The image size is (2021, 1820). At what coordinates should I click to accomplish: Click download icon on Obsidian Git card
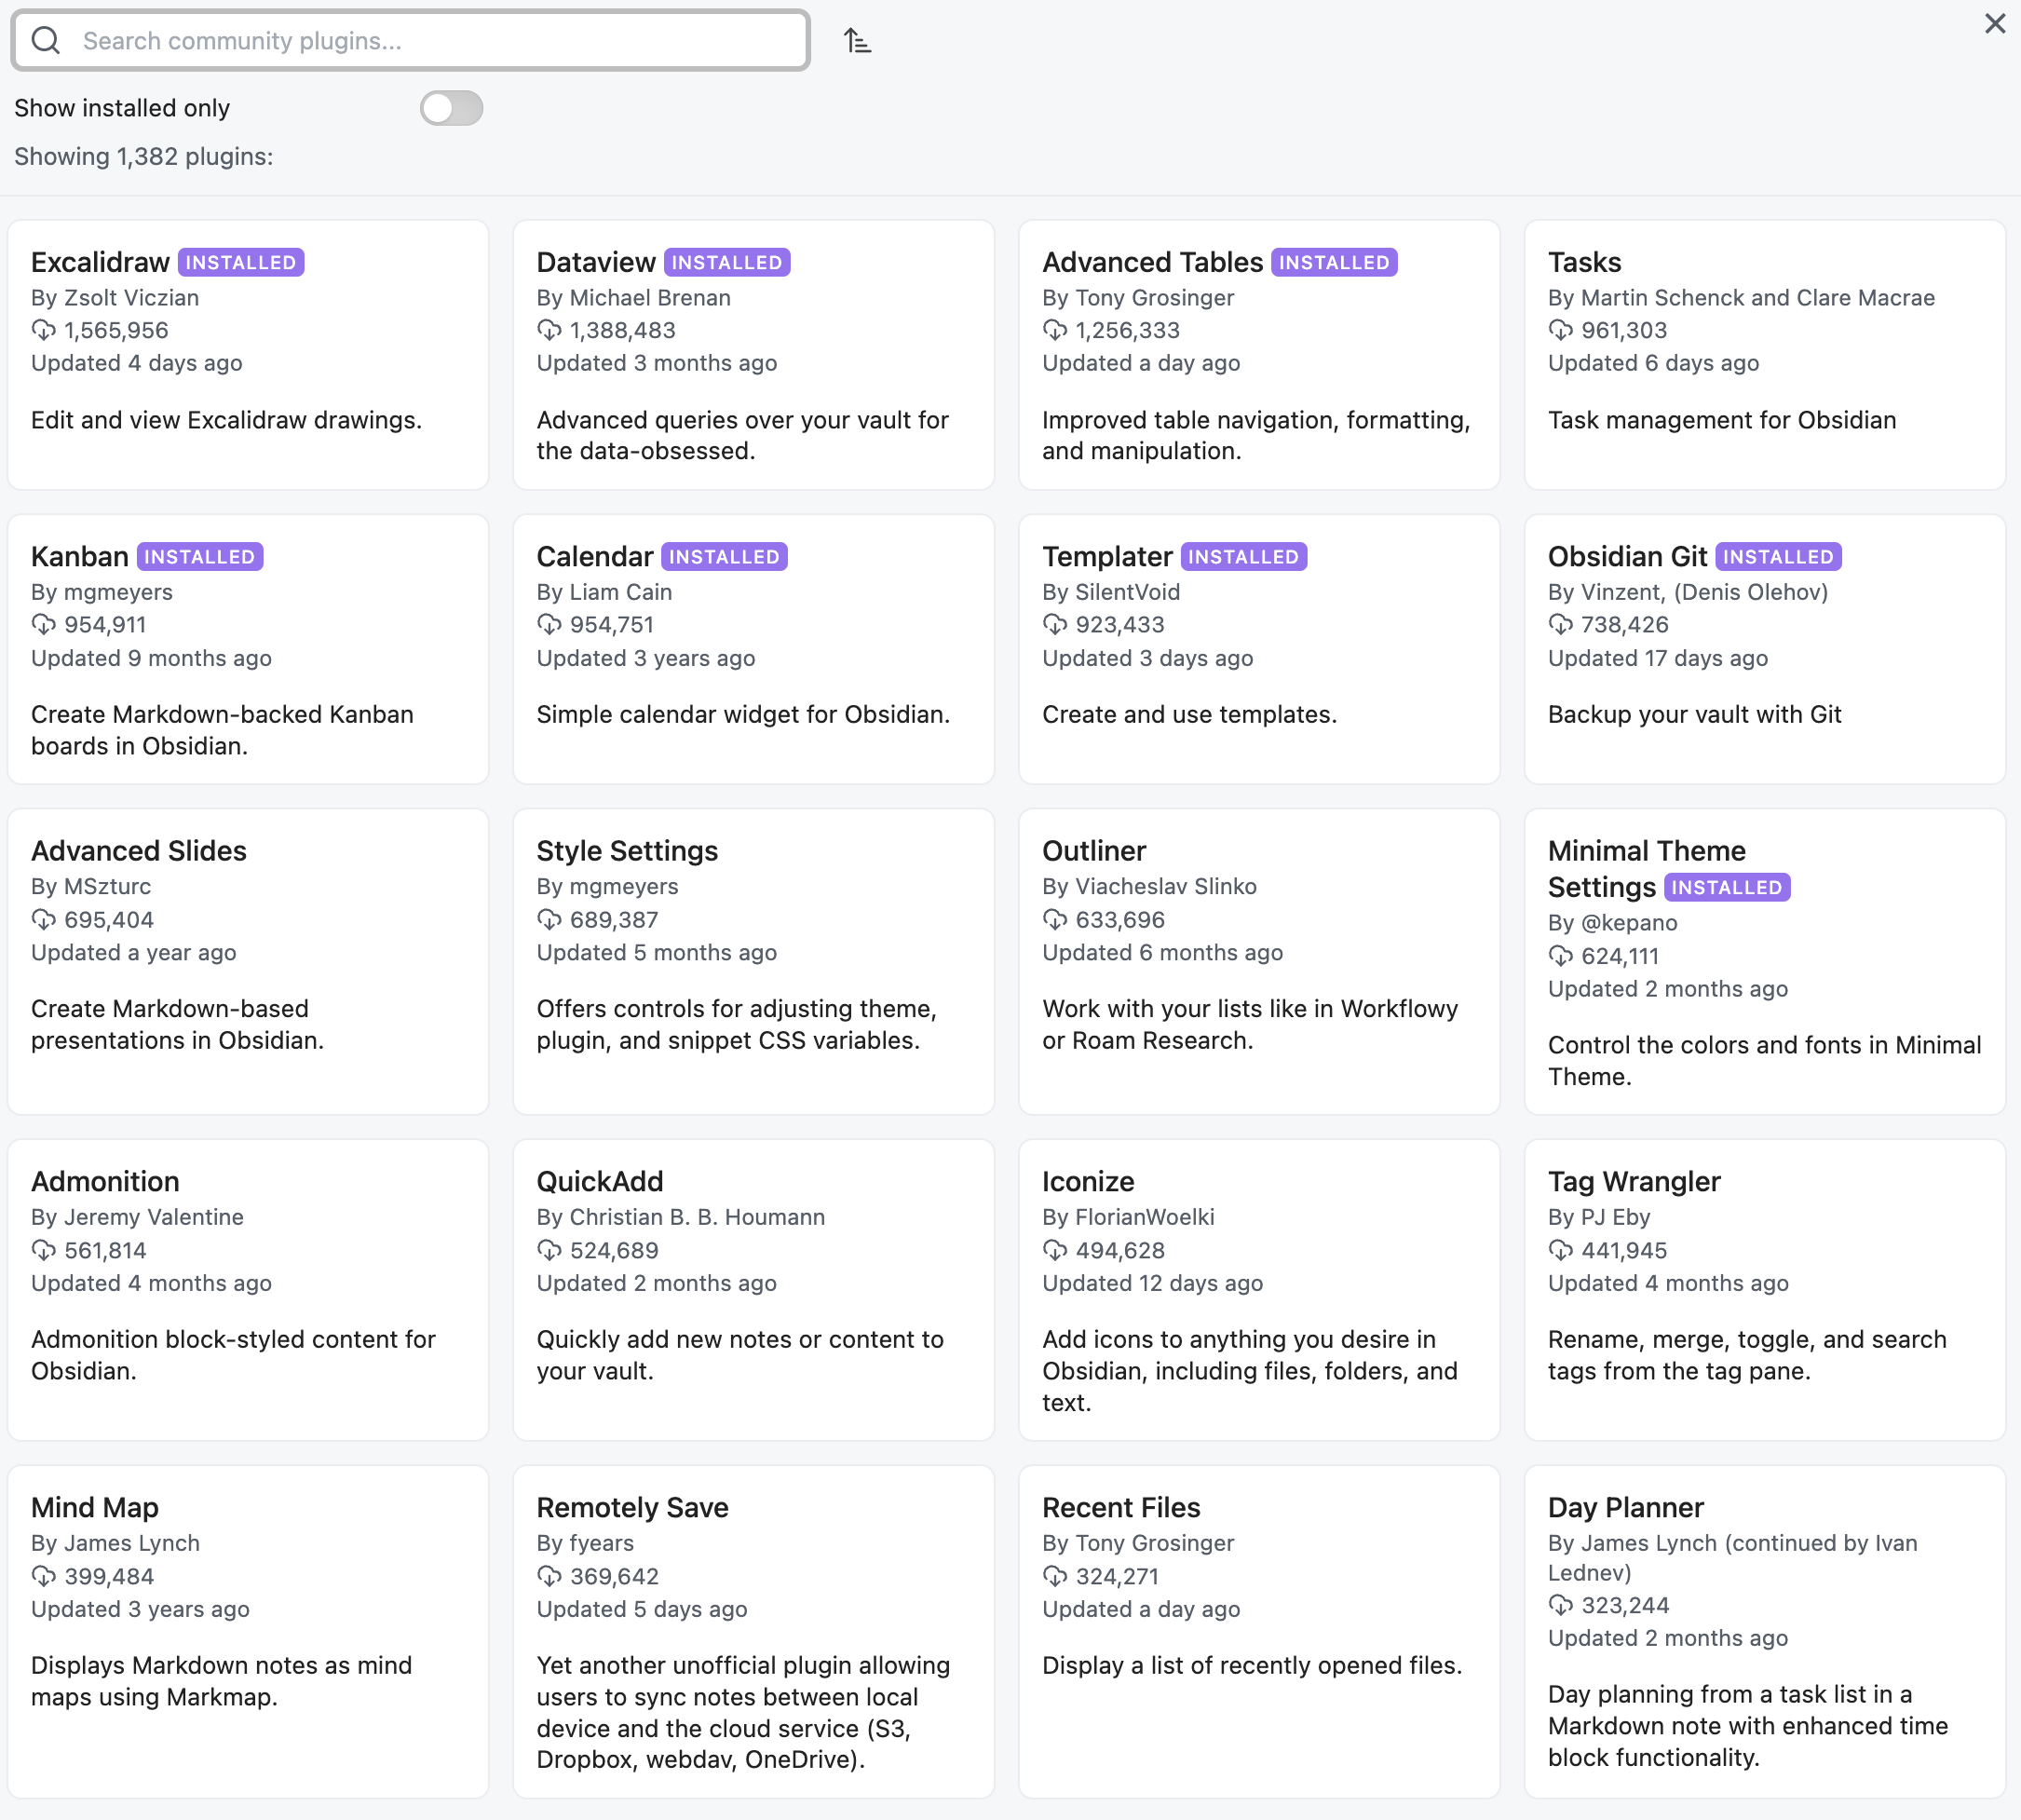pos(1561,625)
